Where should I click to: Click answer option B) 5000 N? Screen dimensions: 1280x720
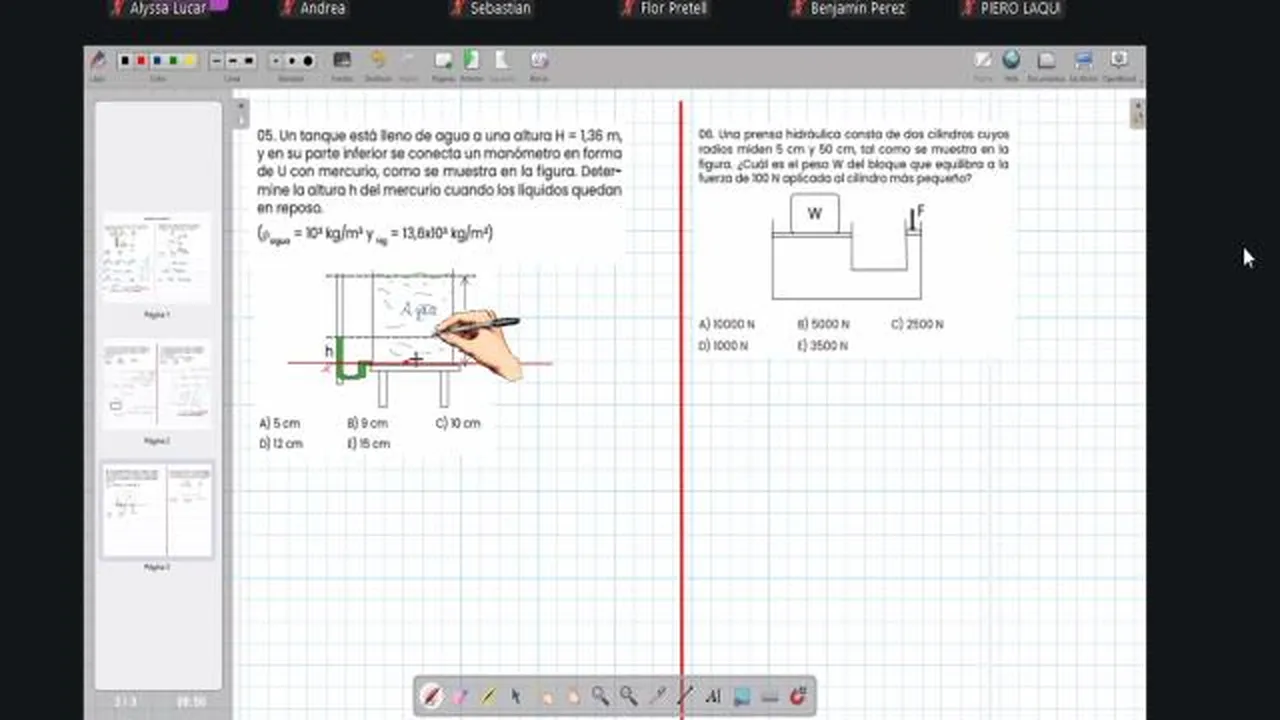[823, 324]
